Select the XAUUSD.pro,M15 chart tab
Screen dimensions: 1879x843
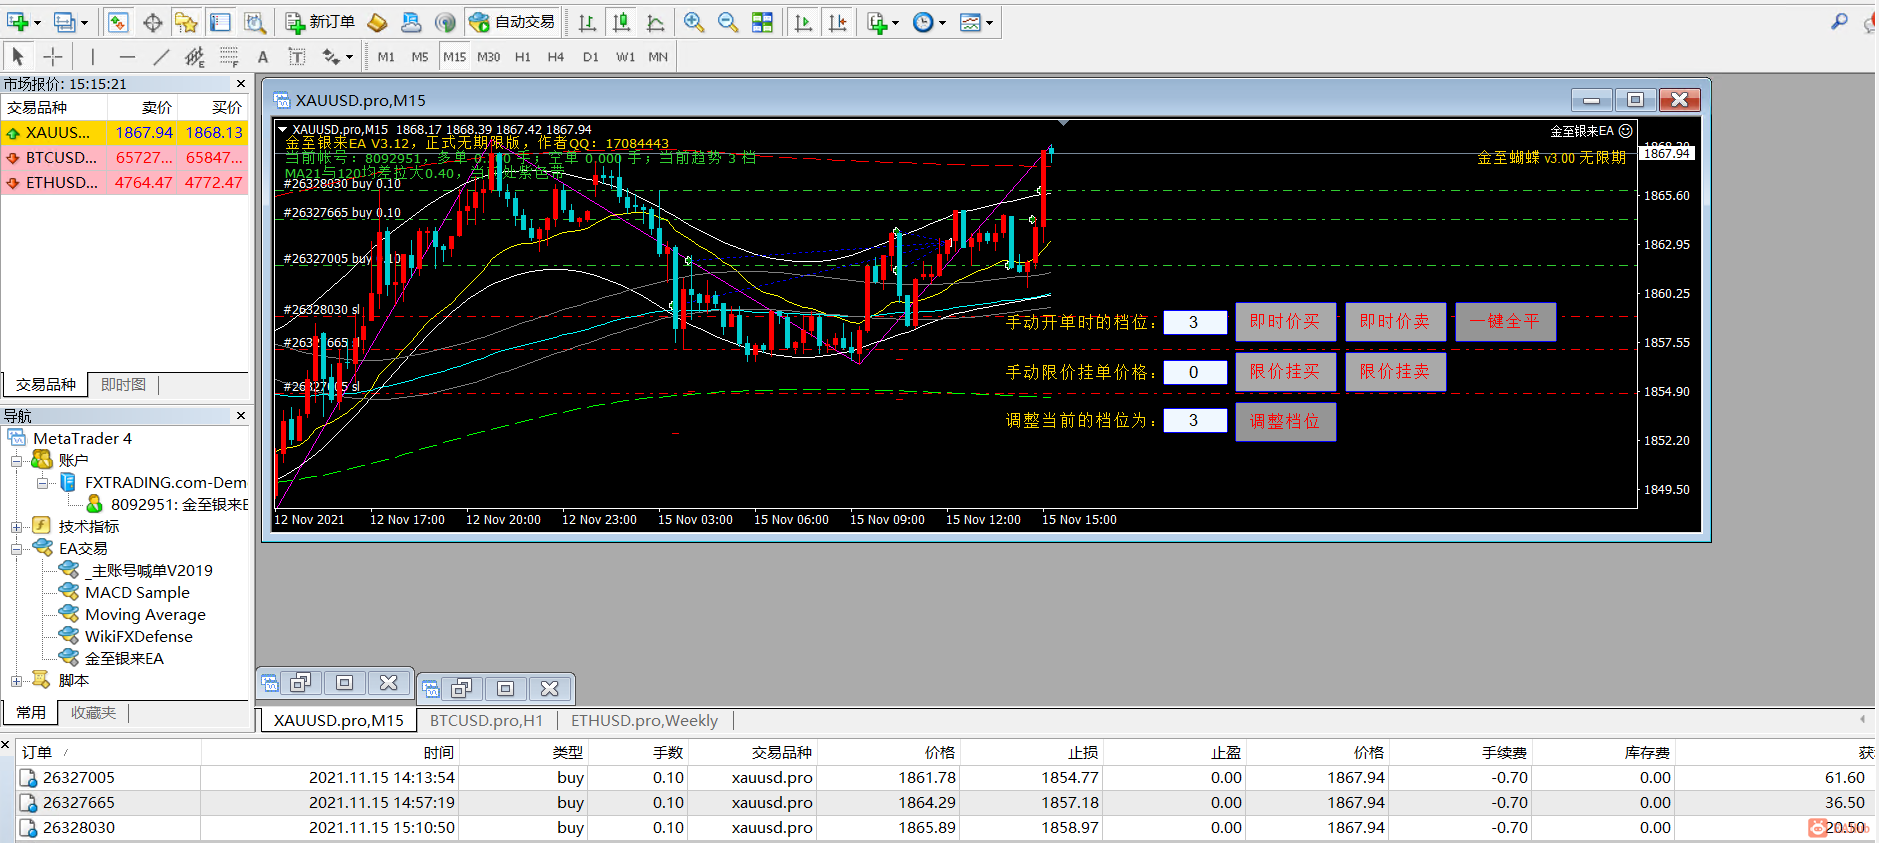coord(338,720)
